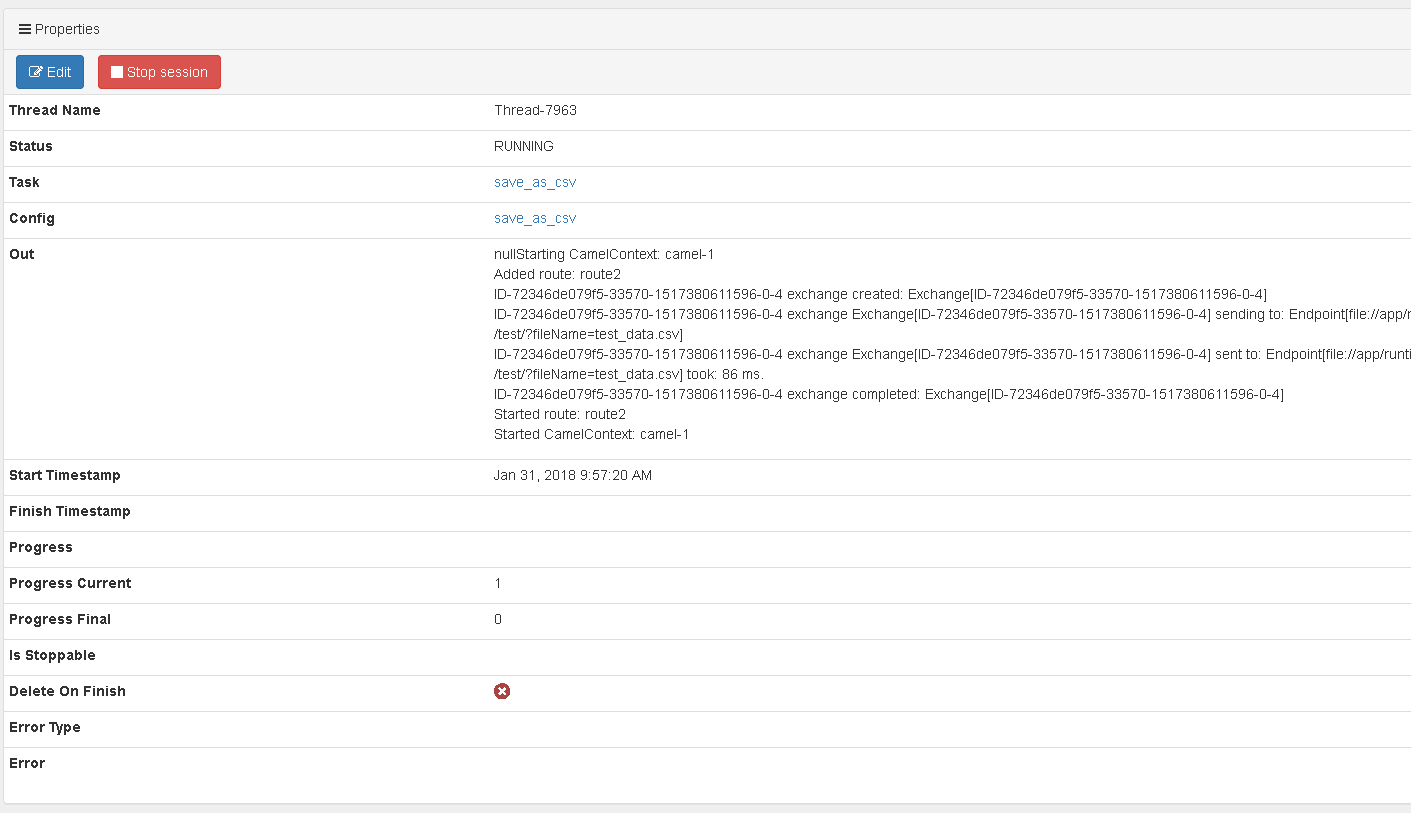The image size is (1411, 813).
Task: Click the 'exchange created' log line
Action: (x=881, y=294)
